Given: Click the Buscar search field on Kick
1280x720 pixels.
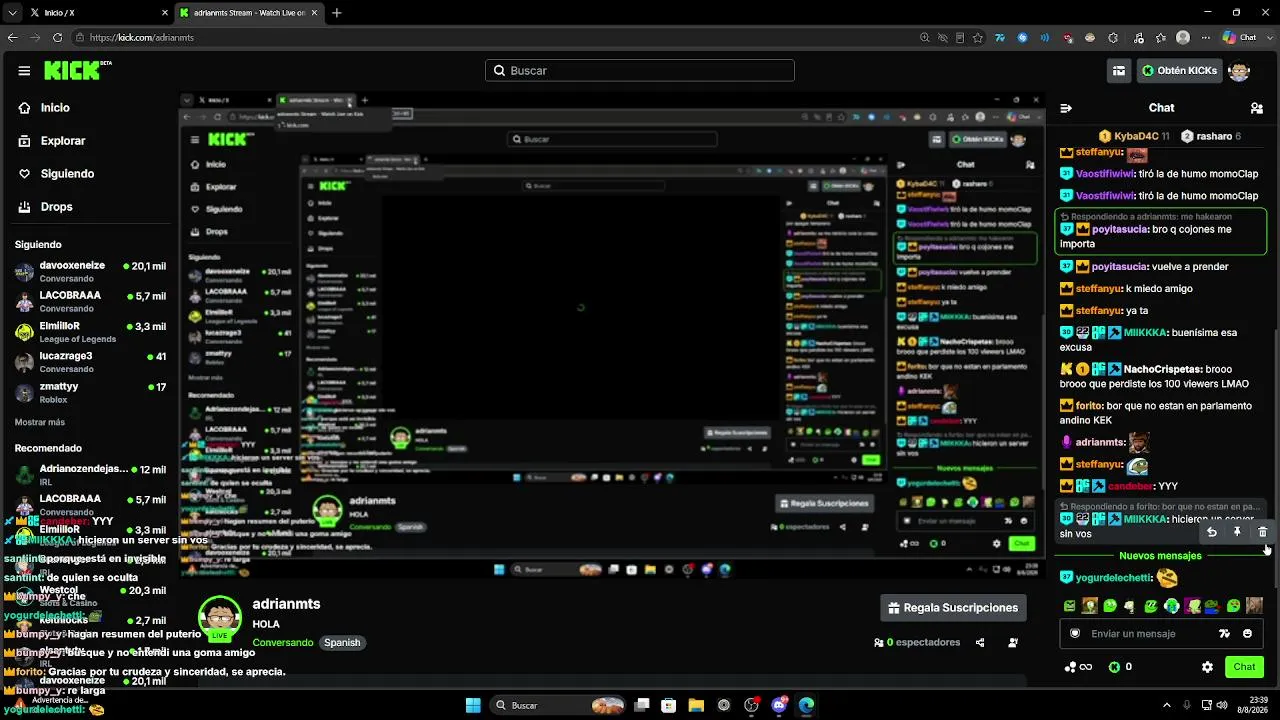Looking at the screenshot, I should tap(640, 71).
